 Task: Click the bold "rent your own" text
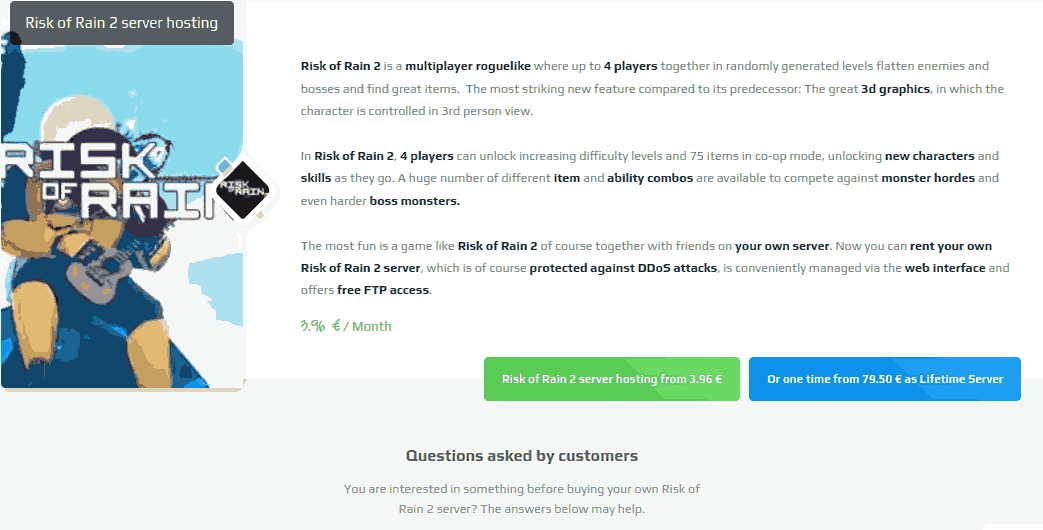coord(950,246)
